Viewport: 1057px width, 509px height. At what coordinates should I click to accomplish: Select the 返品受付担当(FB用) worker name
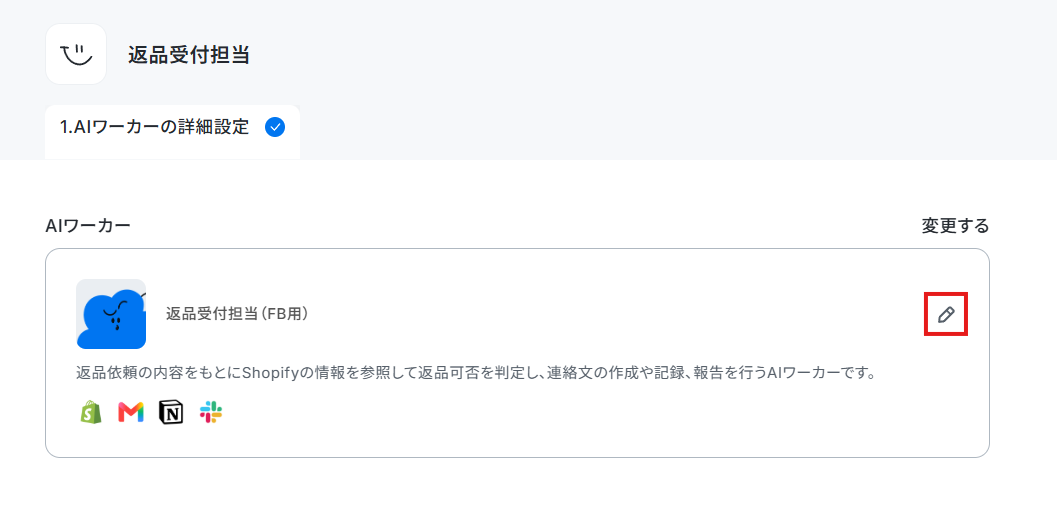point(237,313)
